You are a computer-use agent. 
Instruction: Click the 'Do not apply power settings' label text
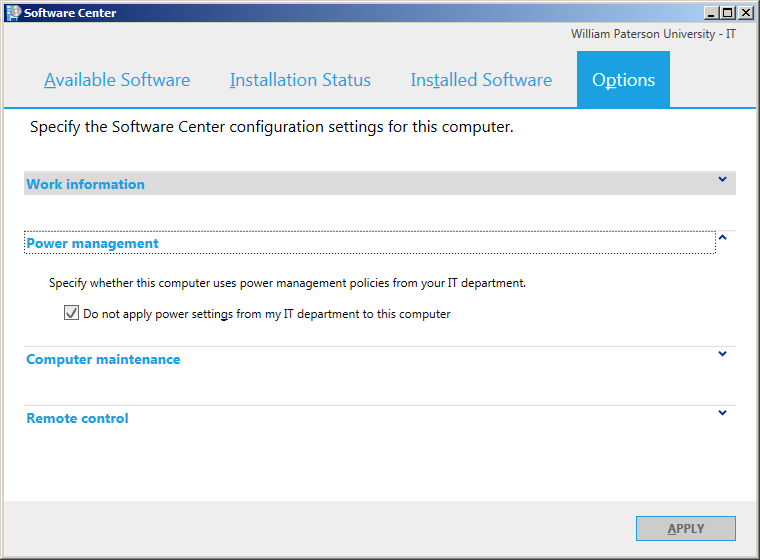pyautogui.click(x=267, y=314)
